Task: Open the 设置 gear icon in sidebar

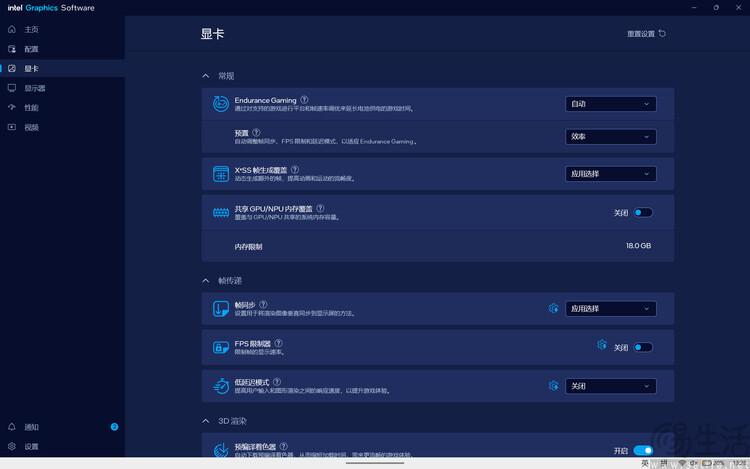Action: click(12, 447)
